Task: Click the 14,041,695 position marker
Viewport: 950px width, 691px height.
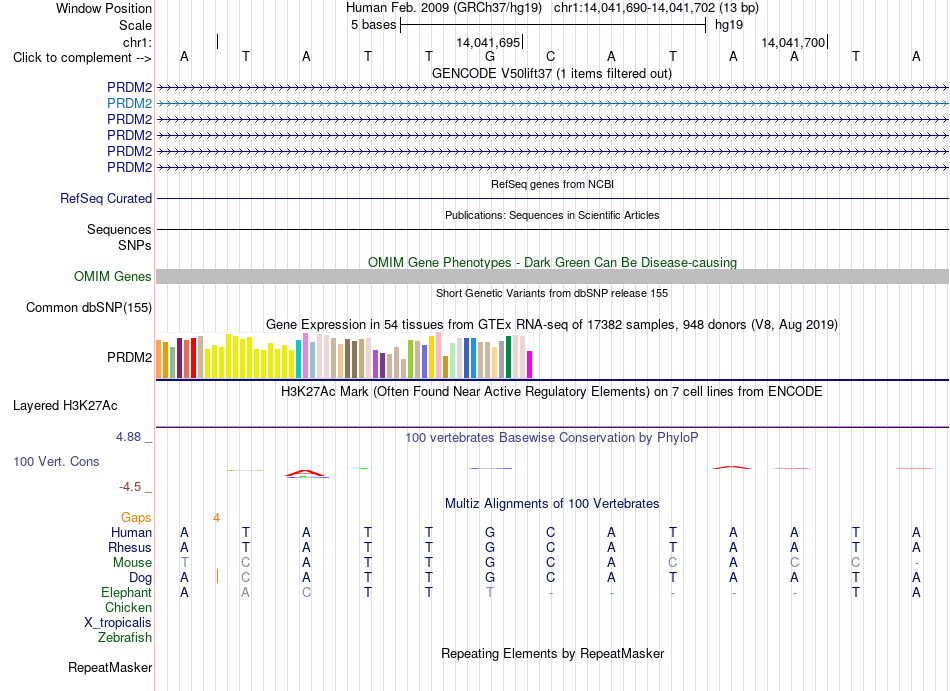Action: [488, 42]
